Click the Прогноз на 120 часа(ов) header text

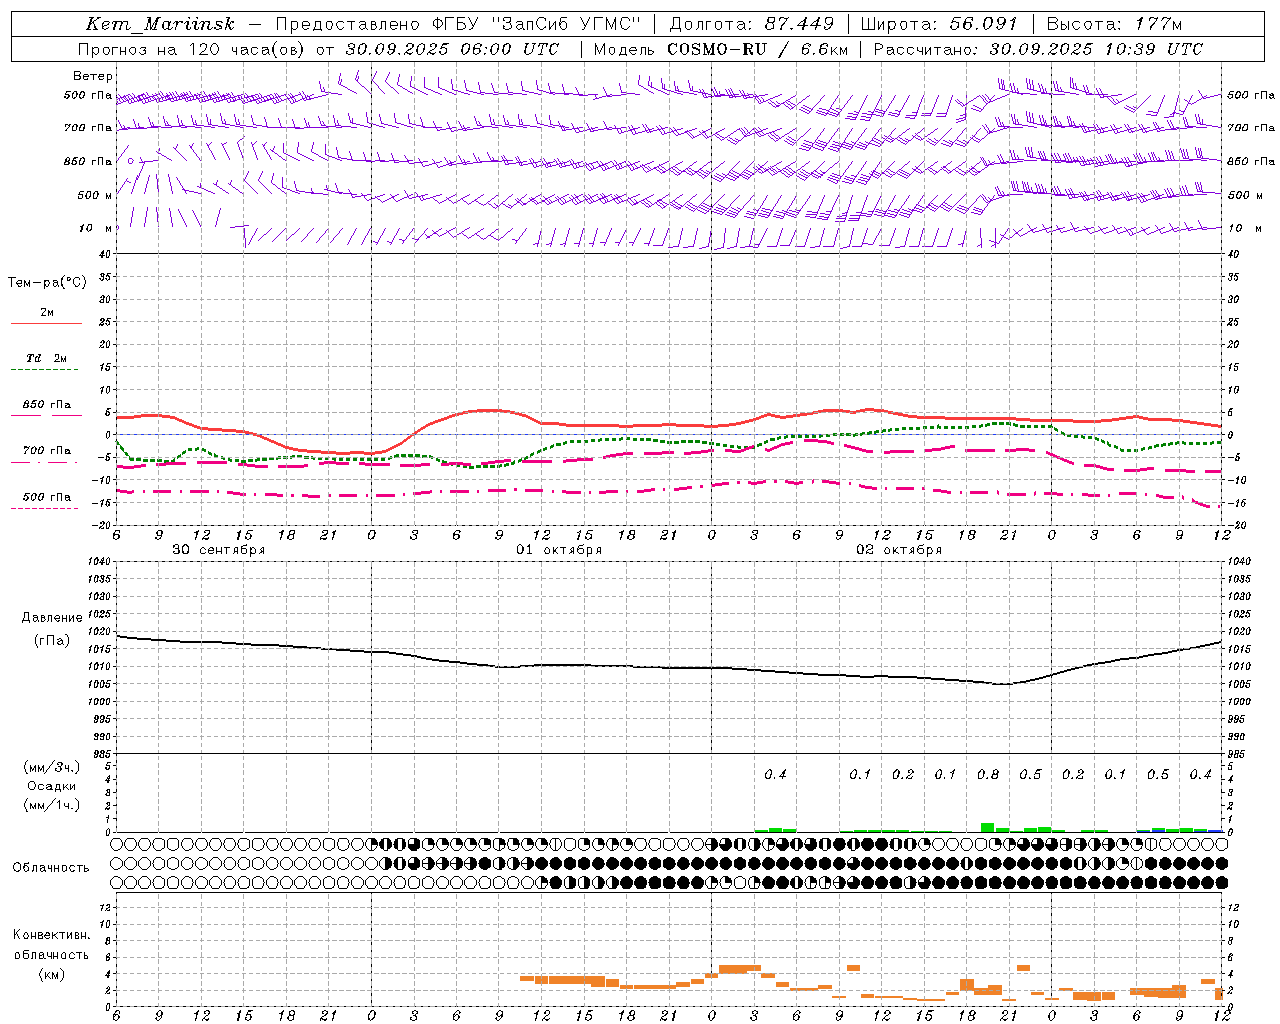tap(191, 49)
